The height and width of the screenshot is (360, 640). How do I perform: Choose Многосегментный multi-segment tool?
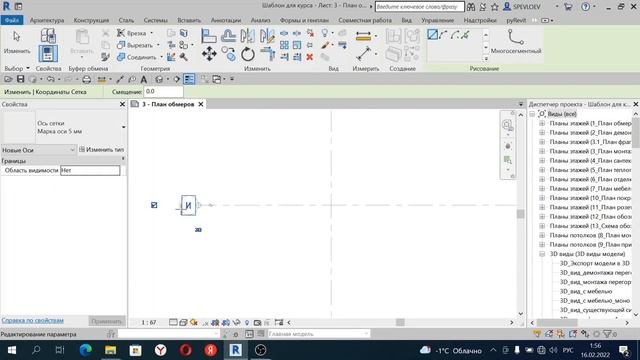point(516,42)
